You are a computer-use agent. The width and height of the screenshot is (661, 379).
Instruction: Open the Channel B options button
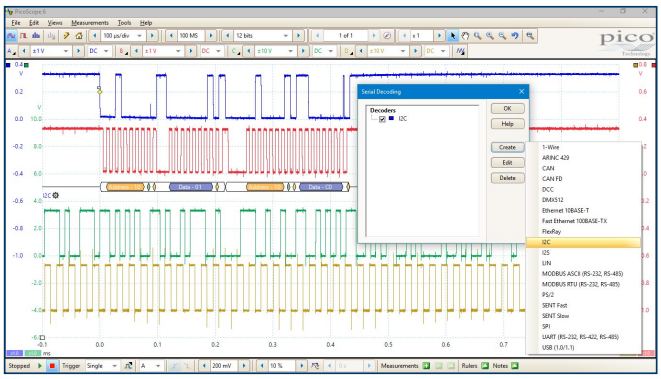pos(124,51)
